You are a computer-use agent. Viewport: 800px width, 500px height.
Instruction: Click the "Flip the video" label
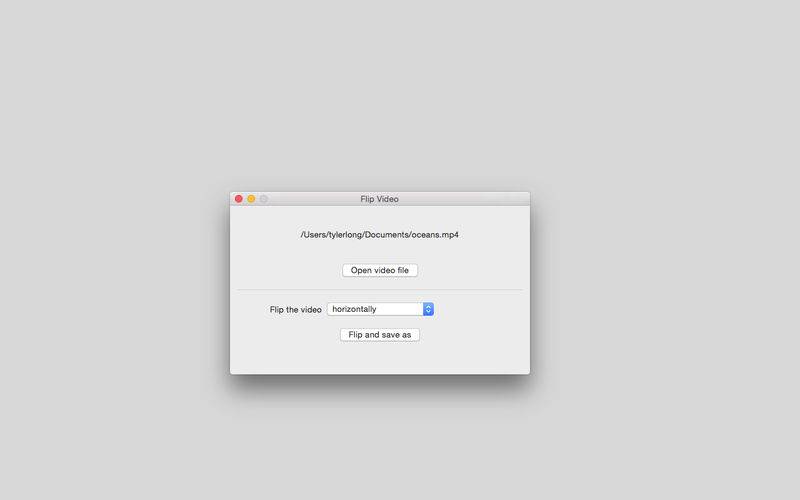coord(295,310)
